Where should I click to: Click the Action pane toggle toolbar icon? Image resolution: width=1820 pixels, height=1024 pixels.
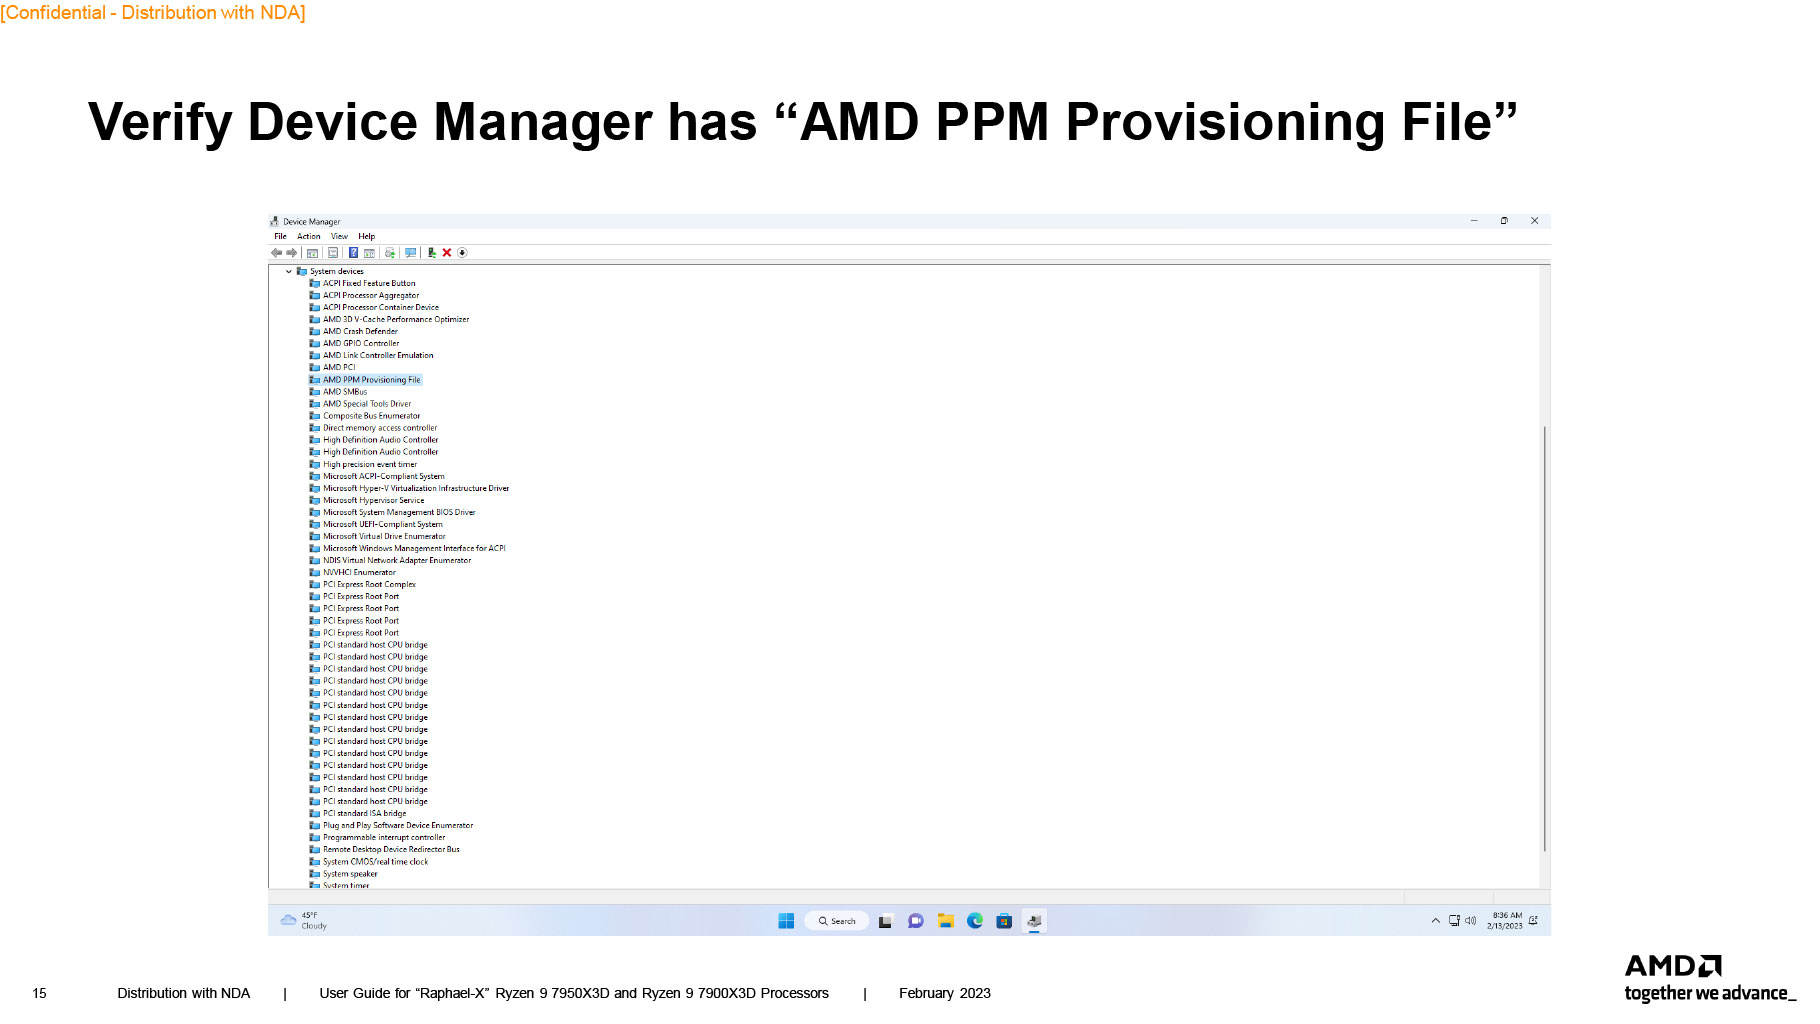pos(369,253)
